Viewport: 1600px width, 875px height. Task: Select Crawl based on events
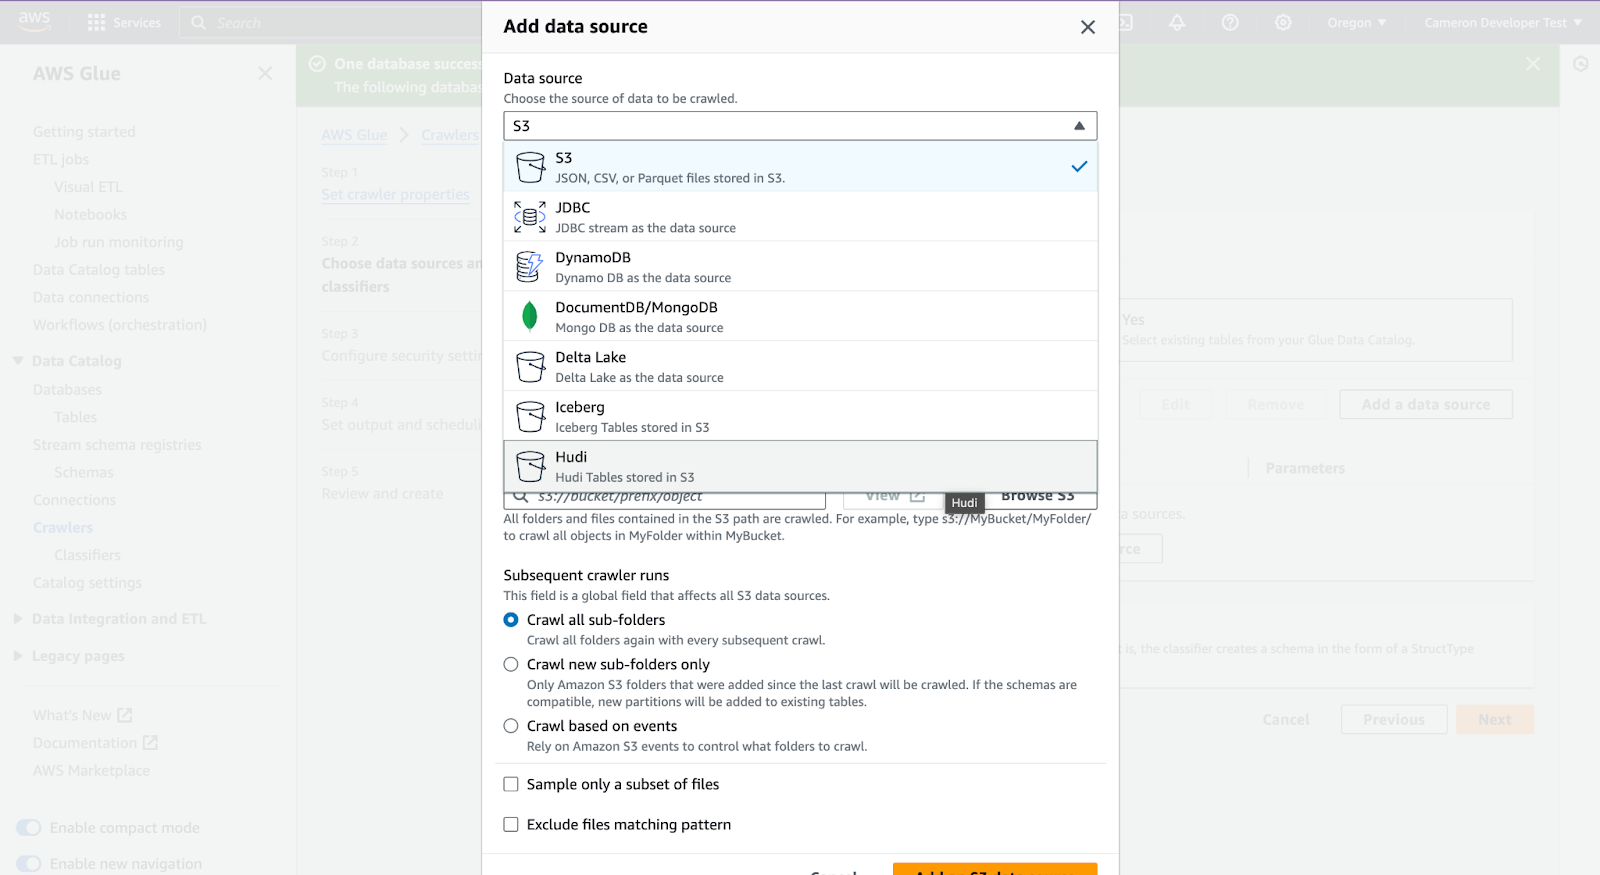pos(511,726)
